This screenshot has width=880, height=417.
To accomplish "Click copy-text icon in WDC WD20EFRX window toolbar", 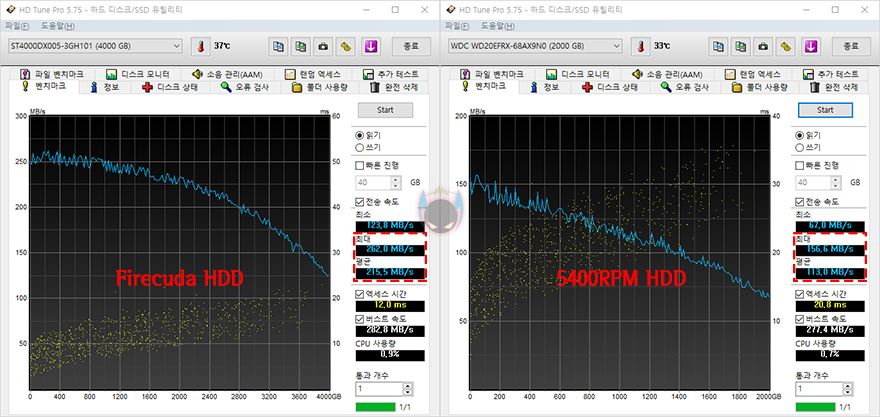I will click(718, 47).
